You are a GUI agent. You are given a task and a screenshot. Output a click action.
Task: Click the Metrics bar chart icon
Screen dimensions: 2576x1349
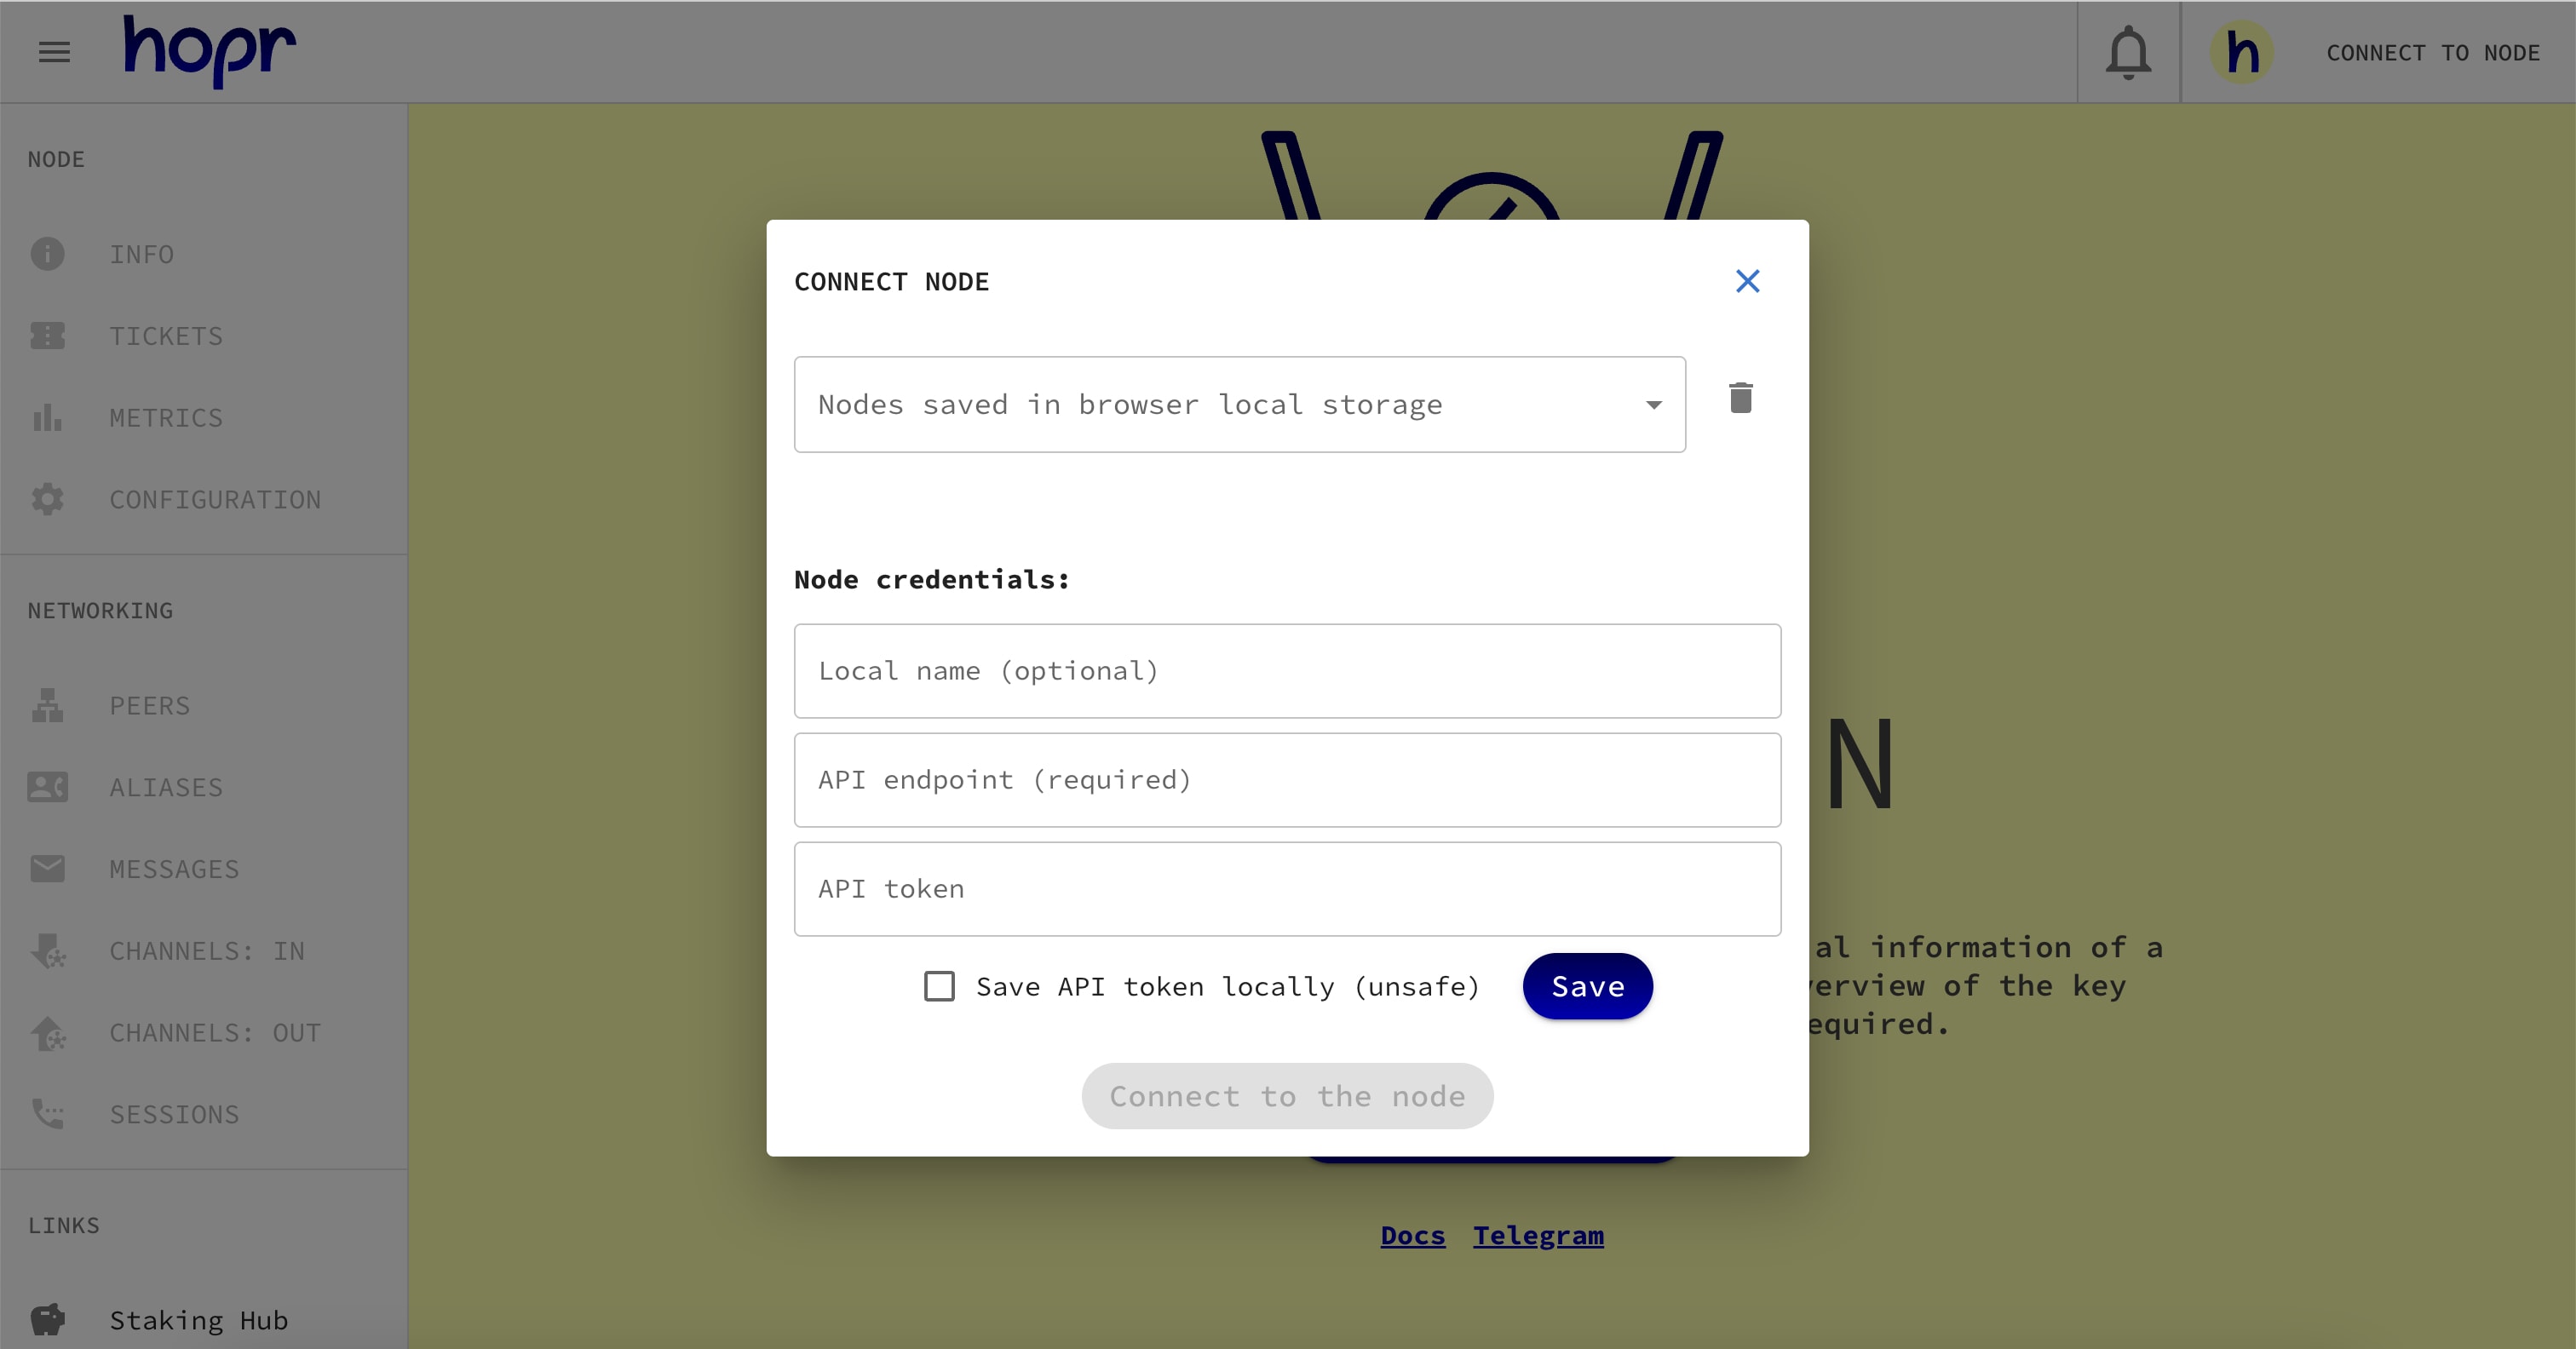click(47, 417)
